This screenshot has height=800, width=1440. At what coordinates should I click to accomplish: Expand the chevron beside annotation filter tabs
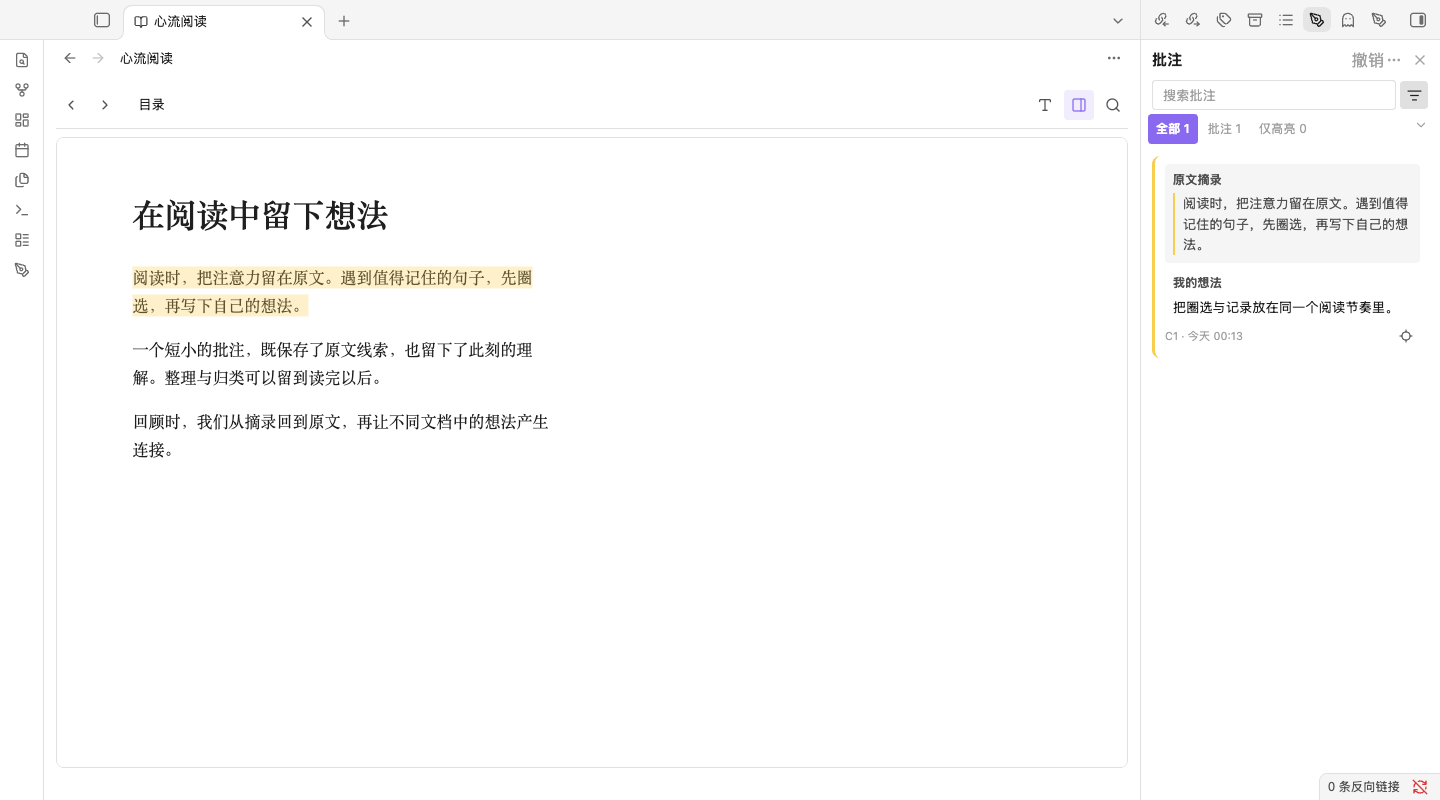[x=1421, y=125]
